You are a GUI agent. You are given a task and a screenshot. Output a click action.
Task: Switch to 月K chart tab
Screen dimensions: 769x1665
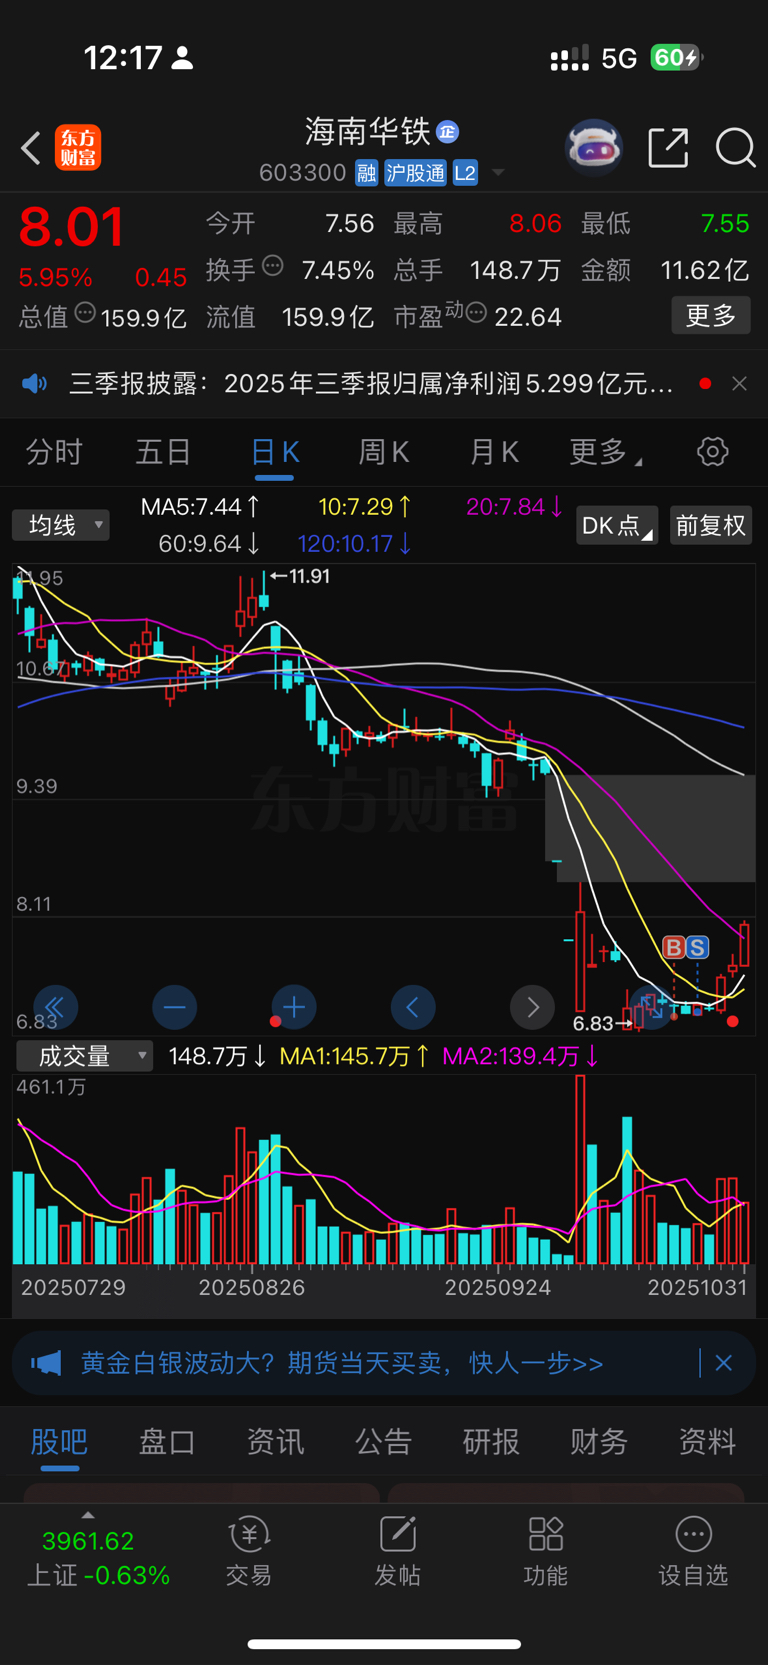494,453
